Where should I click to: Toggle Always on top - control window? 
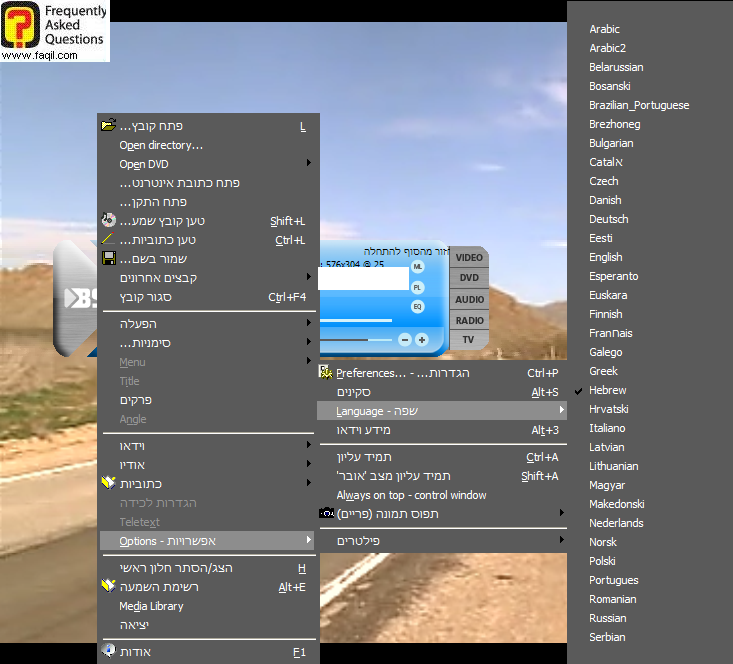click(411, 495)
